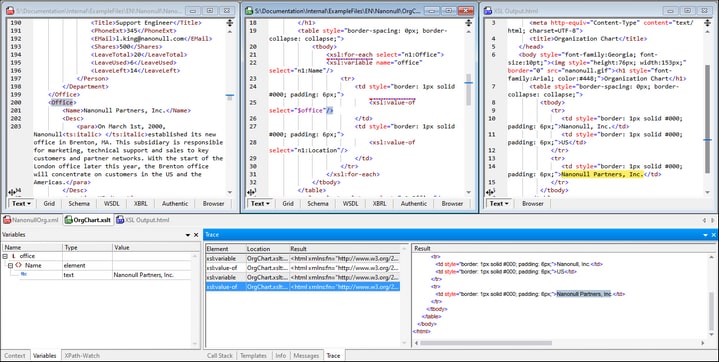Close the Trace panel with its X icon
The height and width of the screenshot is (362, 719).
(x=713, y=235)
